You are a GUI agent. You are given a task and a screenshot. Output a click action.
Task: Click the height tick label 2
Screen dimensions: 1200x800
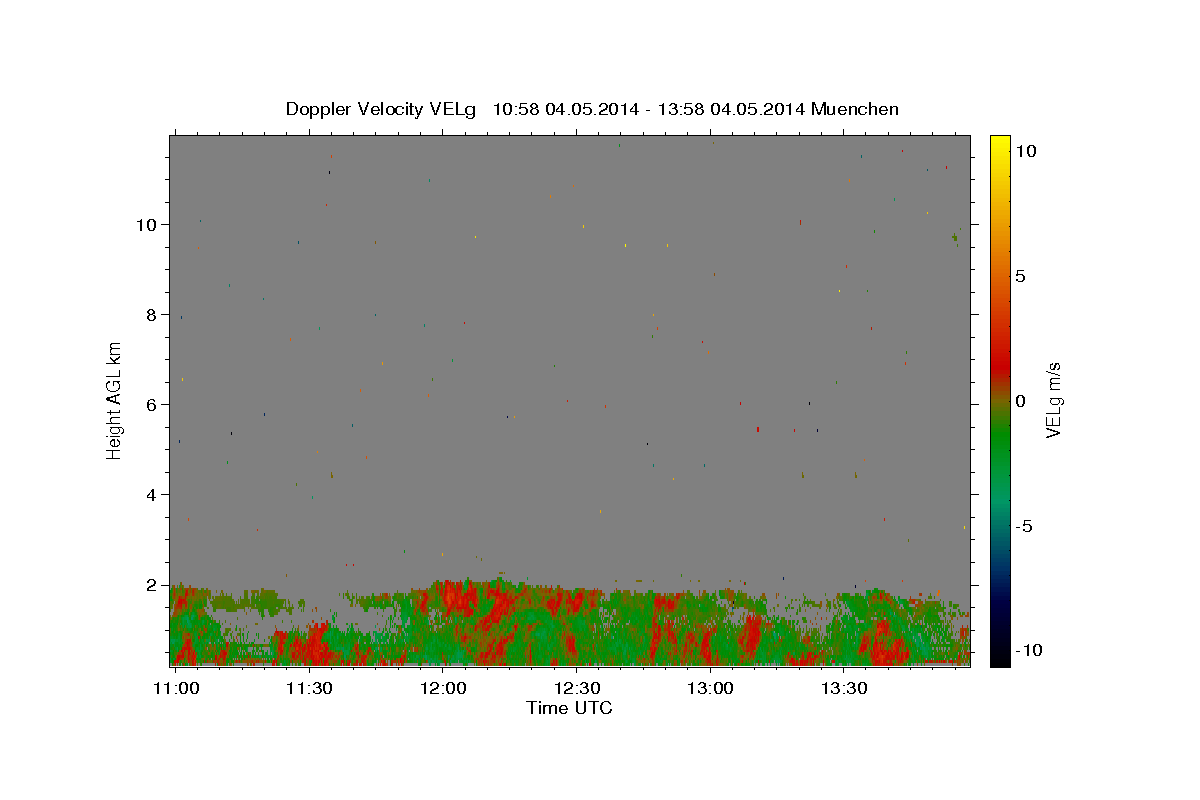[x=152, y=585]
